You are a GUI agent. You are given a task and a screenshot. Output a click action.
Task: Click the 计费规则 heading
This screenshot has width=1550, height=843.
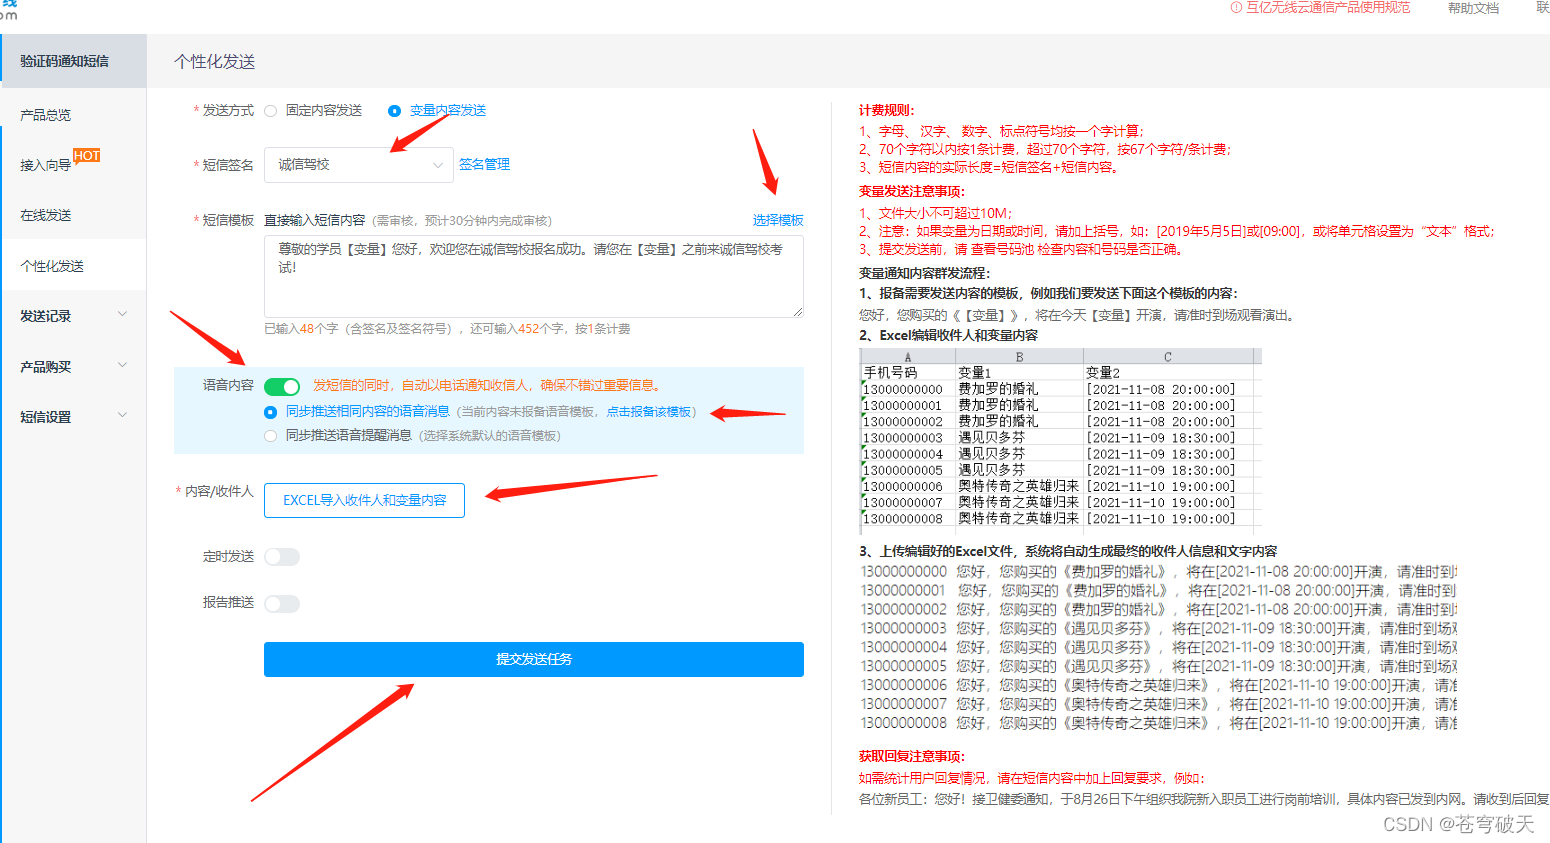click(x=886, y=111)
